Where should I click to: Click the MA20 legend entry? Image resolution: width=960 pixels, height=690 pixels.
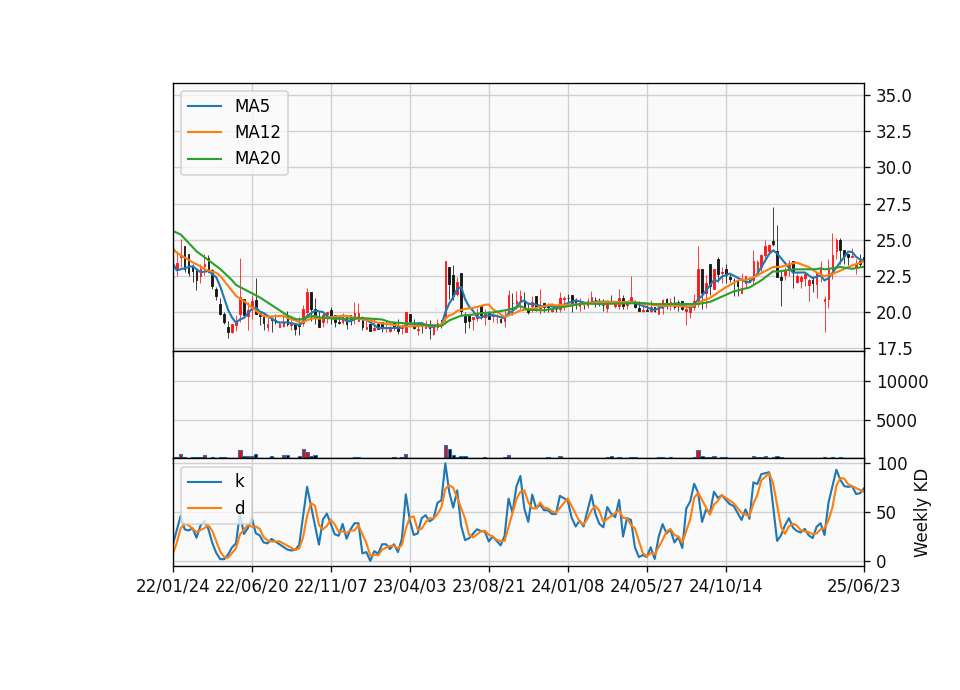click(233, 158)
